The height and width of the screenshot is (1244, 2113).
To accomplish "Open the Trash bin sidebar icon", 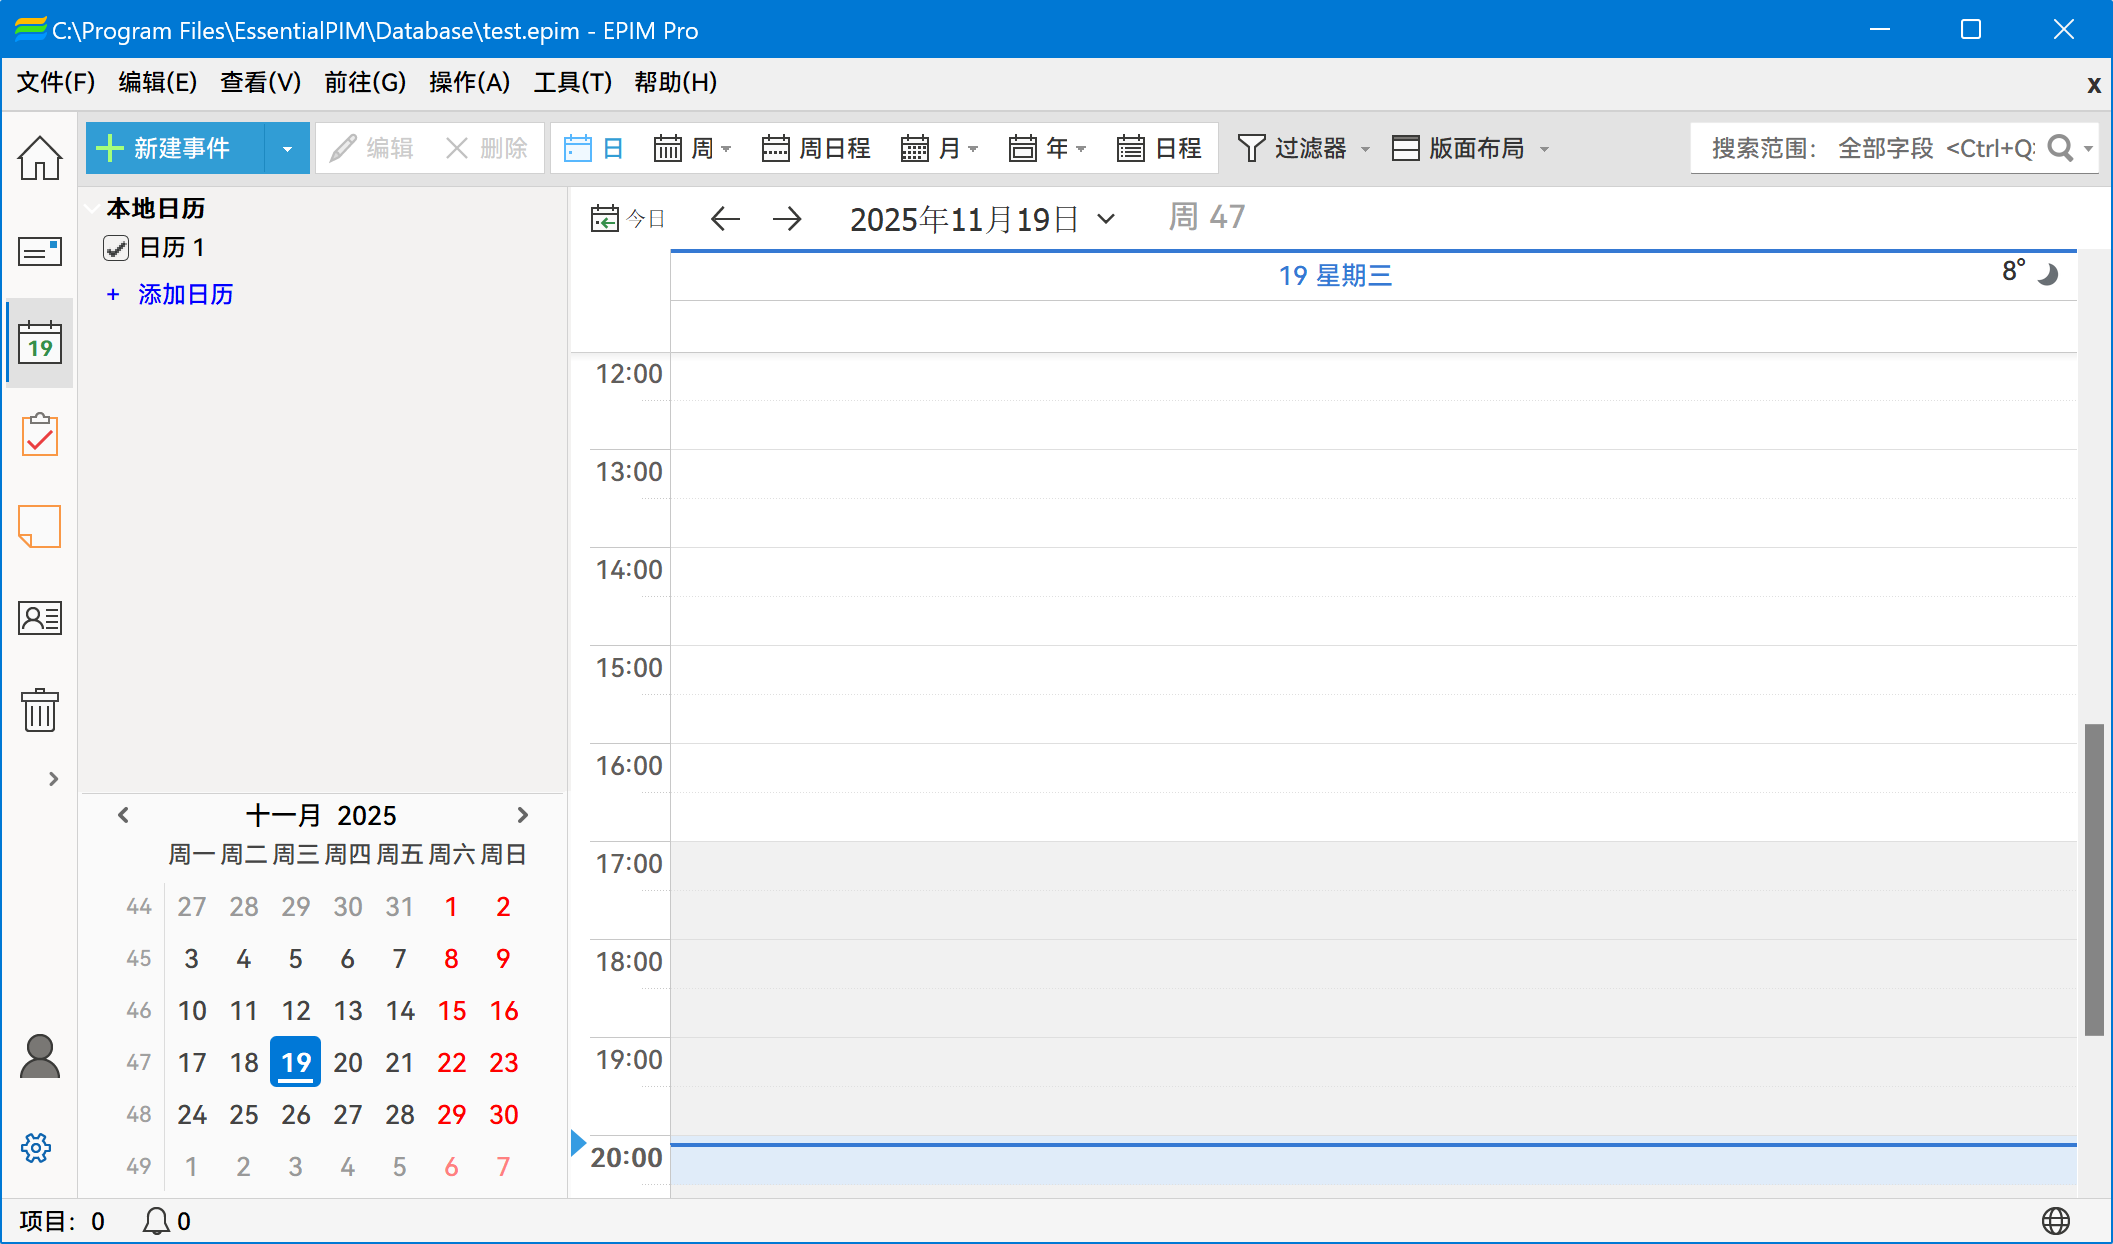I will 40,710.
